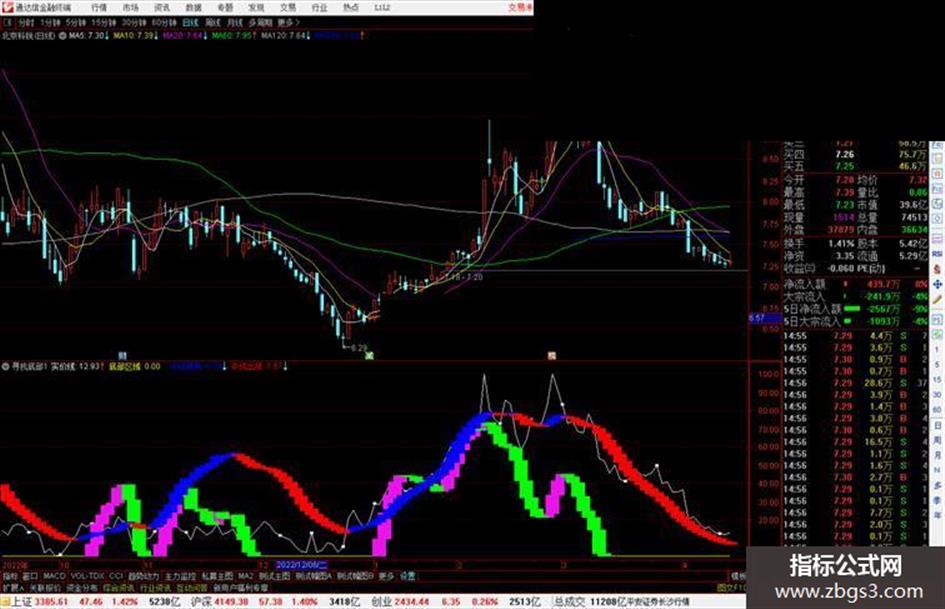The height and width of the screenshot is (609, 945).
Task: Click the 上证 index in status bar
Action: [x=22, y=602]
